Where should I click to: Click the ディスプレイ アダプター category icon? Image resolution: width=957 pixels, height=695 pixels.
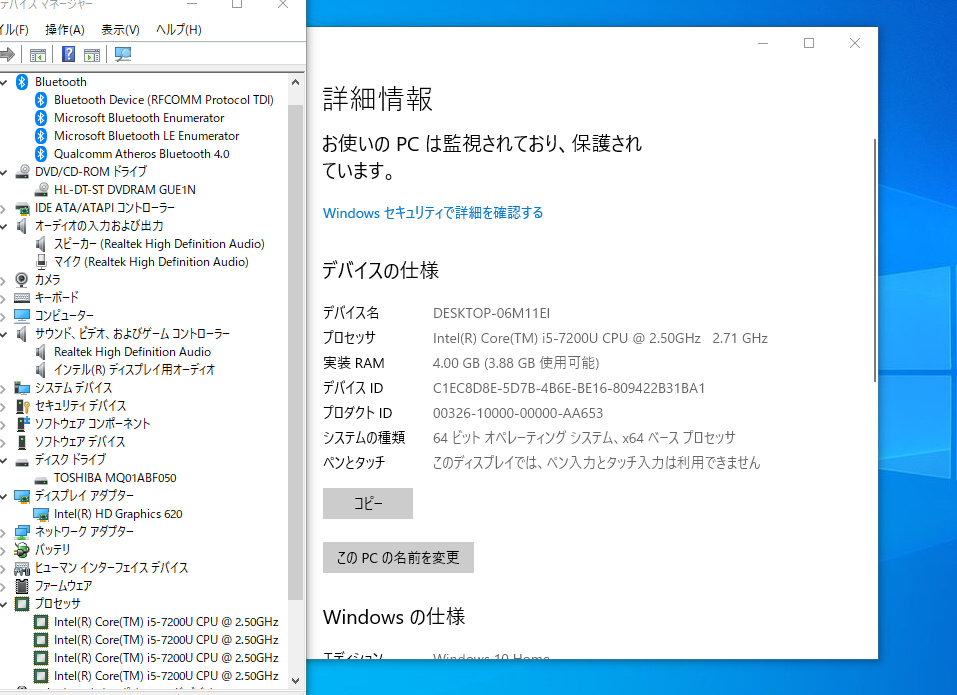(x=22, y=495)
